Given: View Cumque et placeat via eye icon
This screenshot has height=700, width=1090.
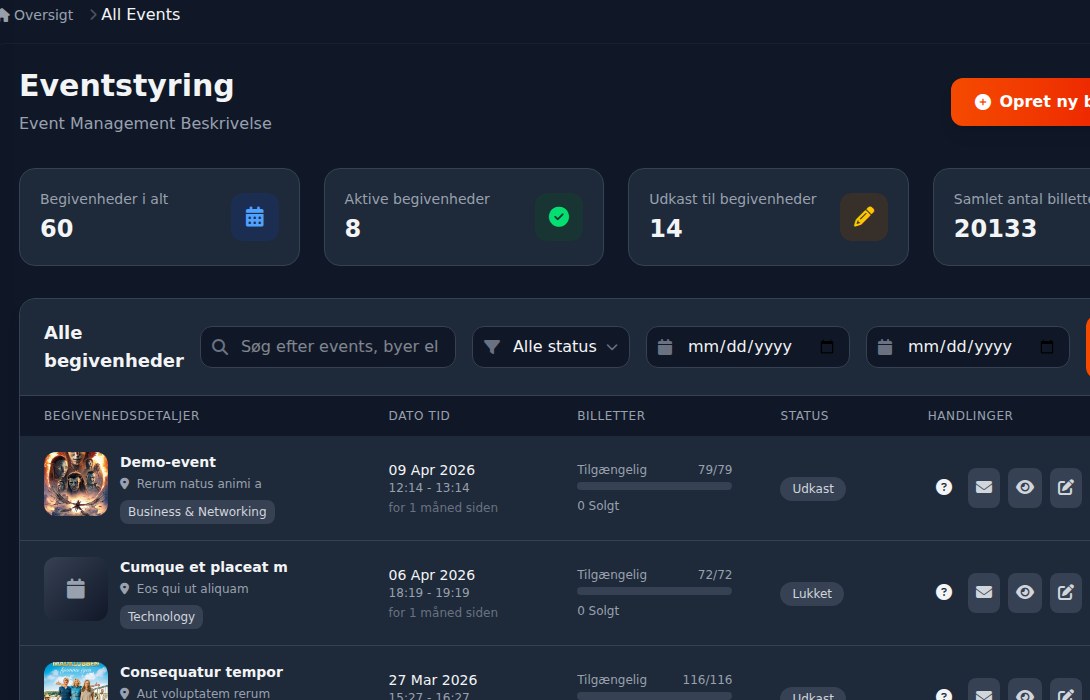Looking at the screenshot, I should pyautogui.click(x=1025, y=593).
